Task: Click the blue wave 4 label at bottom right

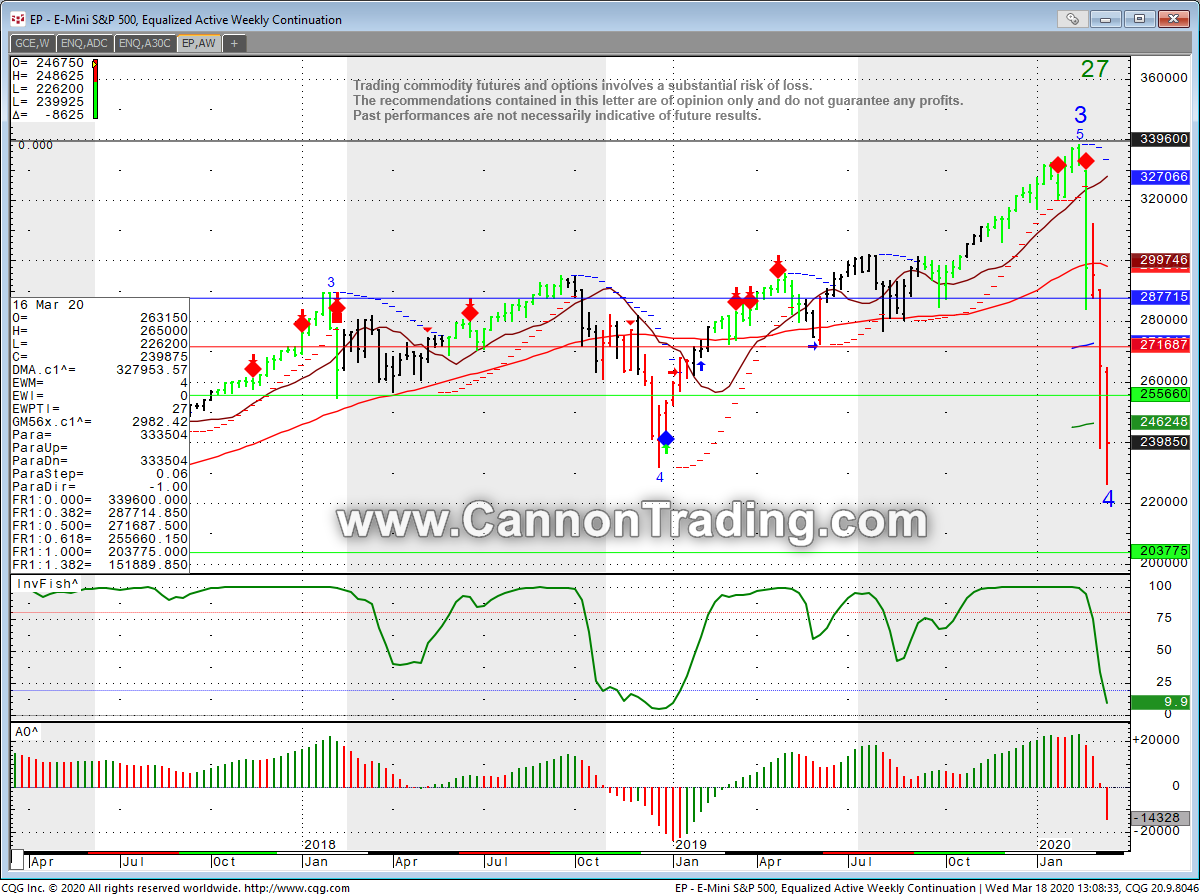Action: [1108, 499]
